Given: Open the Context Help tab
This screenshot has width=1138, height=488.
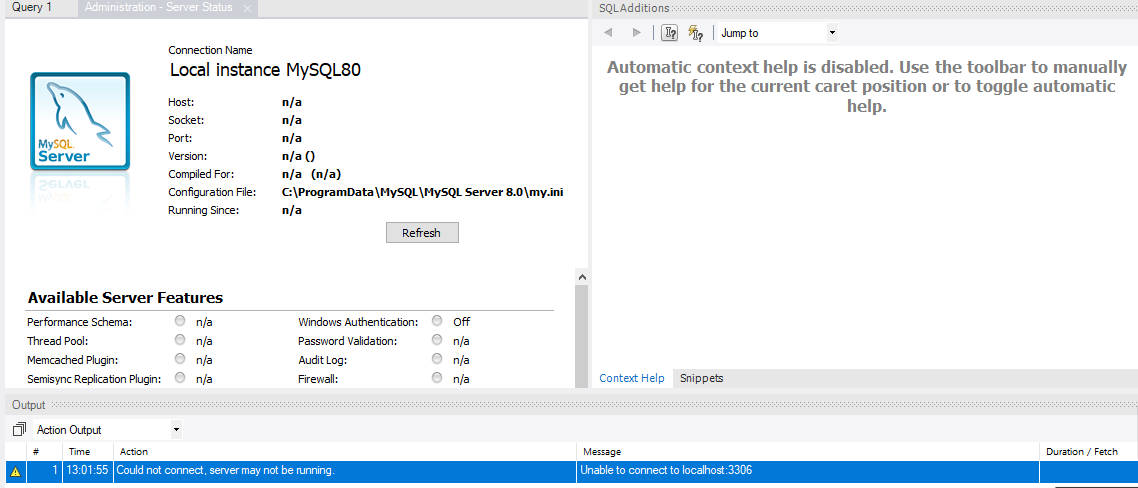Looking at the screenshot, I should click(631, 378).
